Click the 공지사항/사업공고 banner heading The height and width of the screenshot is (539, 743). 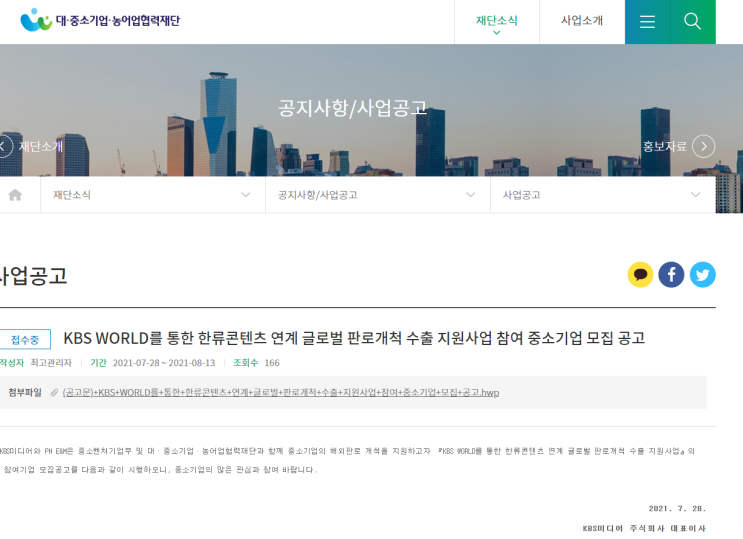352,108
